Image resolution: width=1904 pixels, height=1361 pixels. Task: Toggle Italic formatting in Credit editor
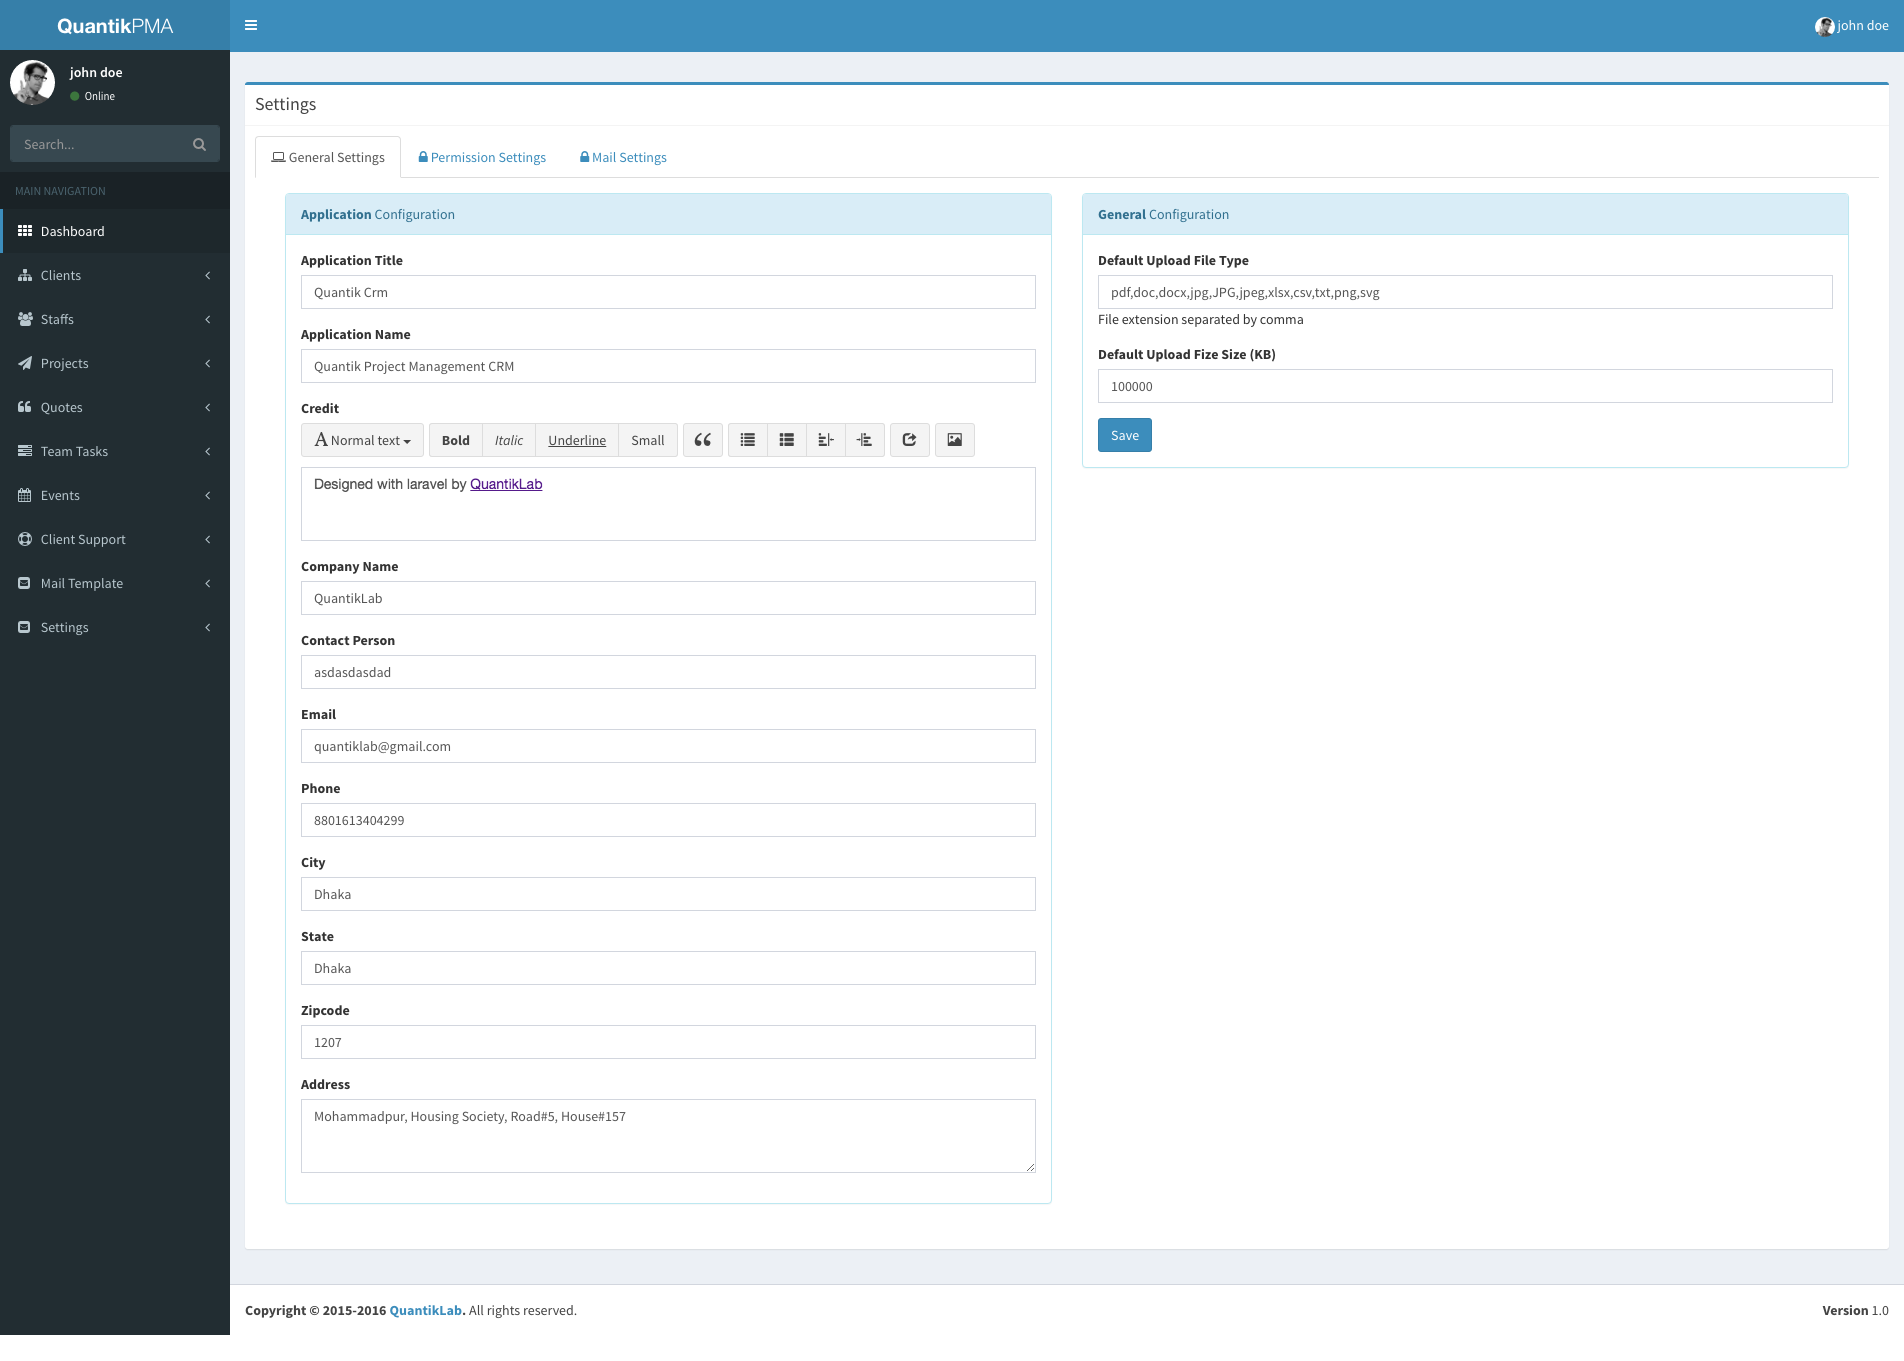click(508, 440)
